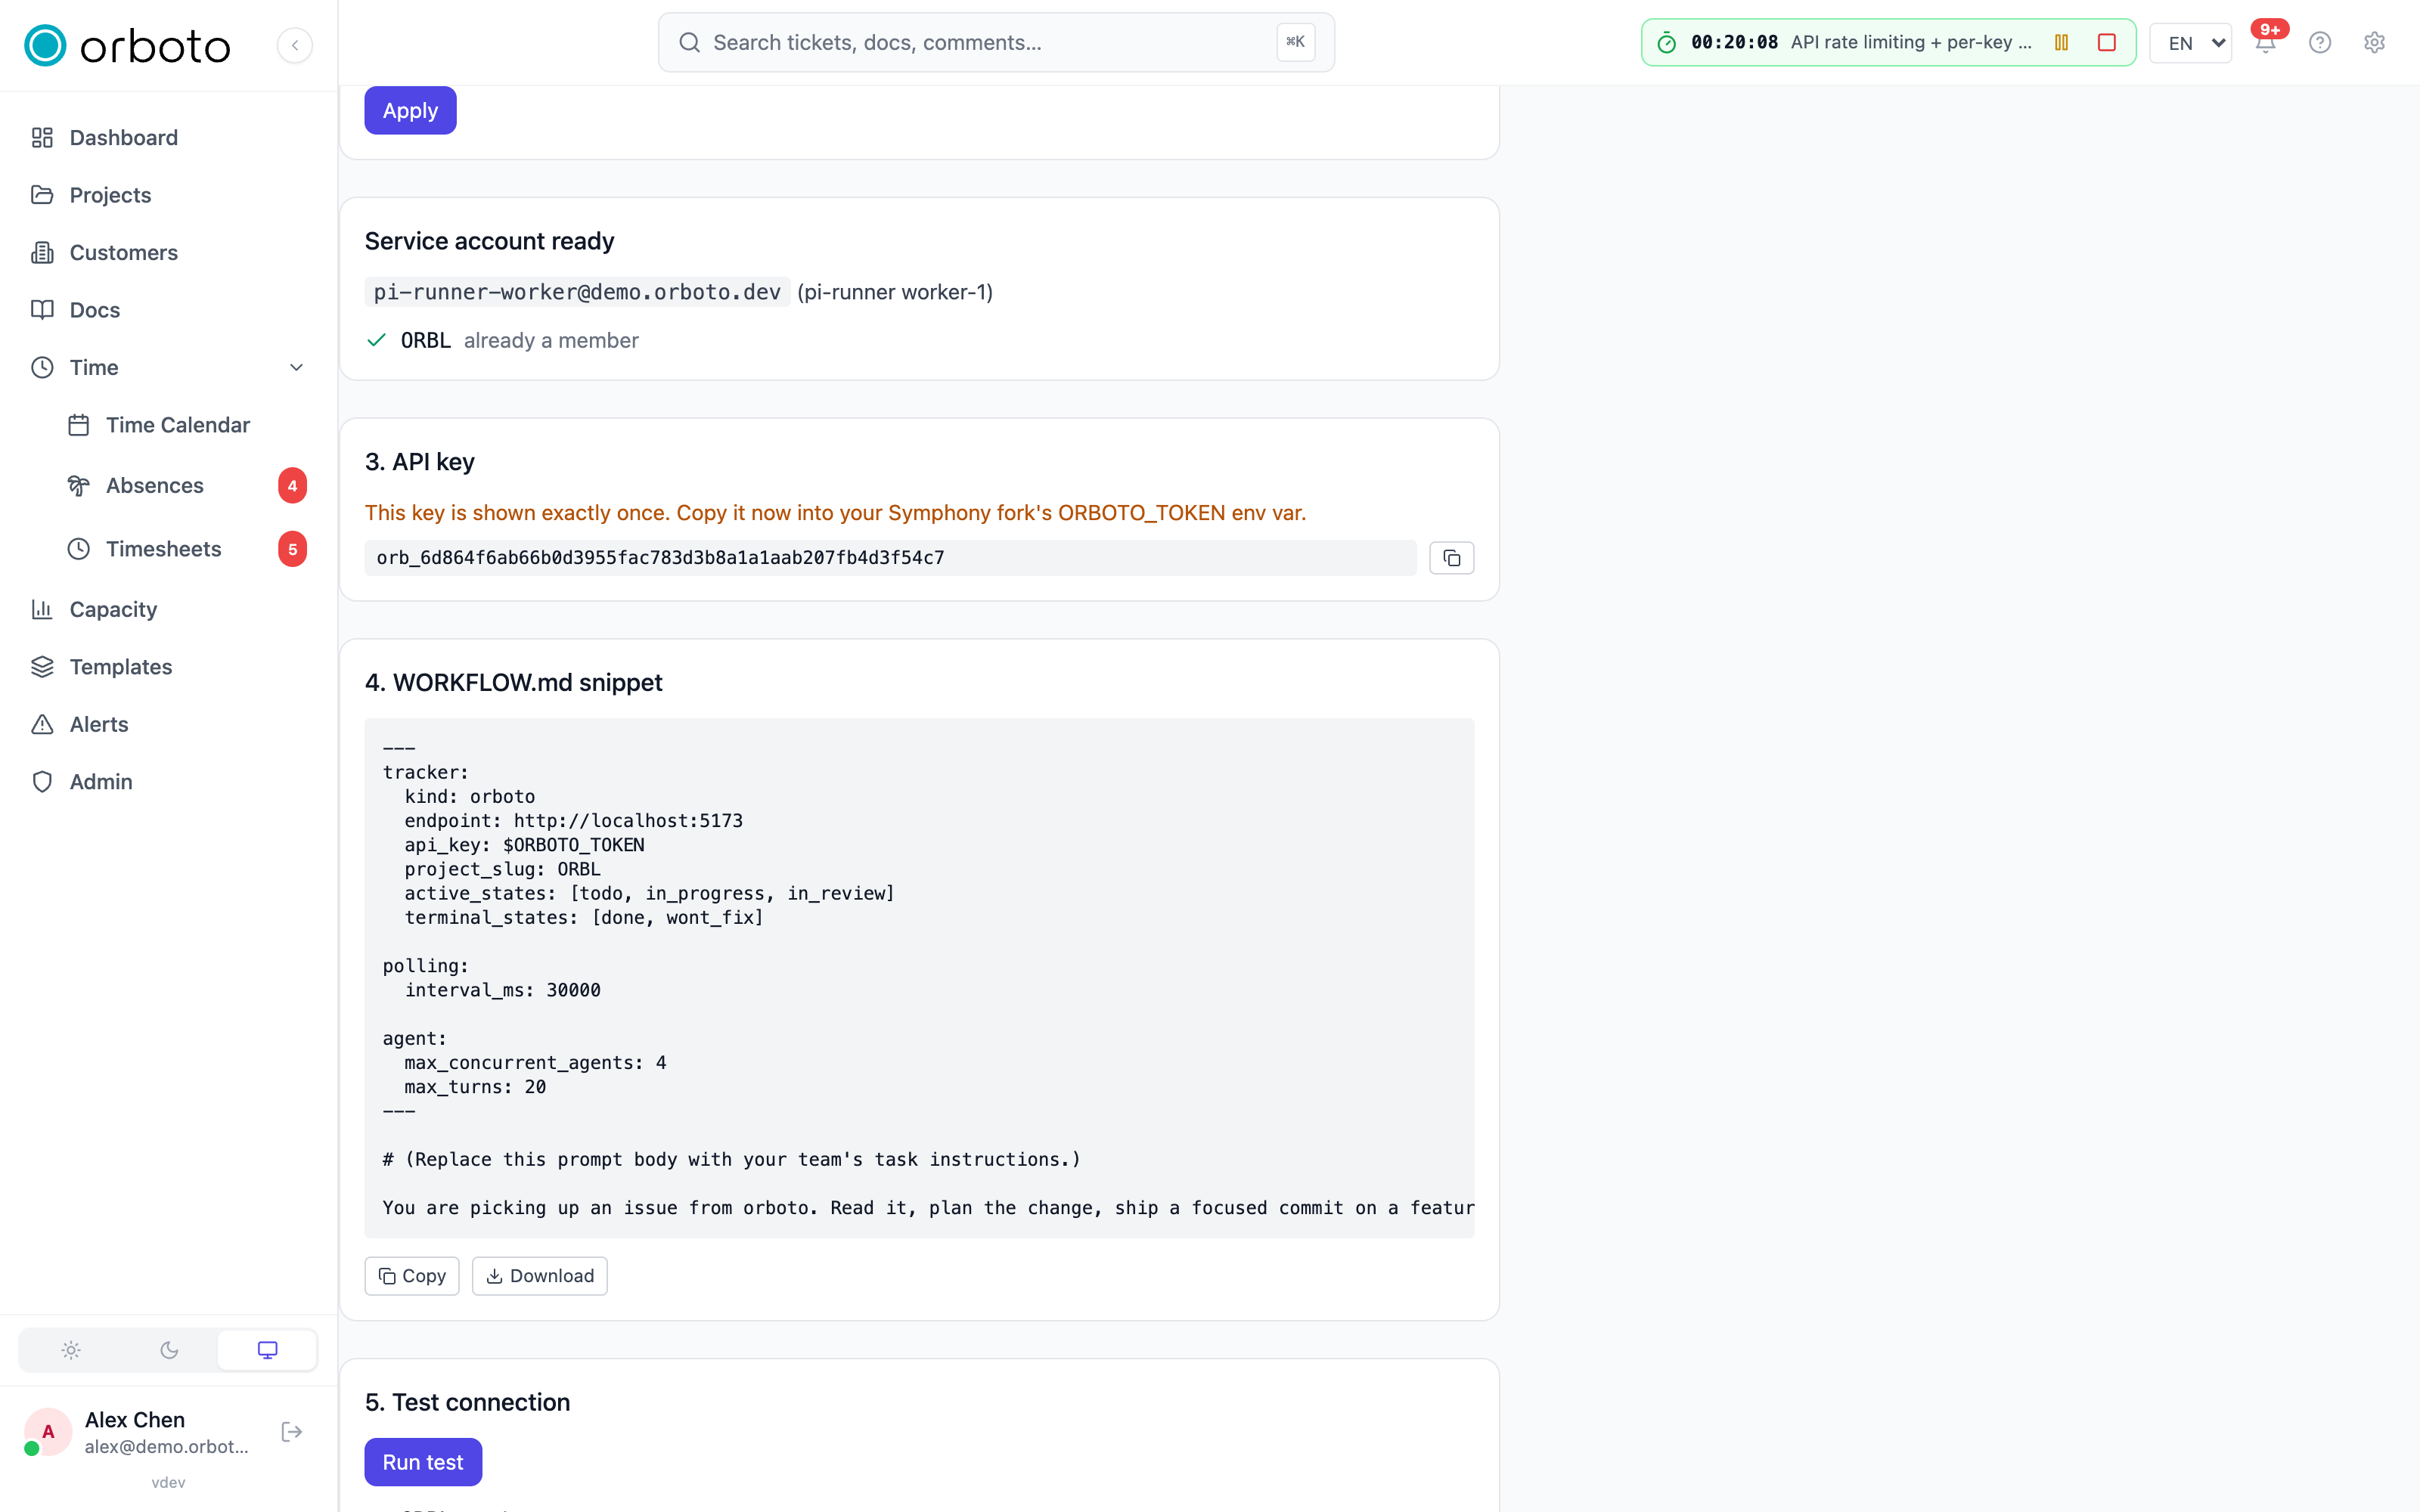Open the settings gear

coord(2374,42)
